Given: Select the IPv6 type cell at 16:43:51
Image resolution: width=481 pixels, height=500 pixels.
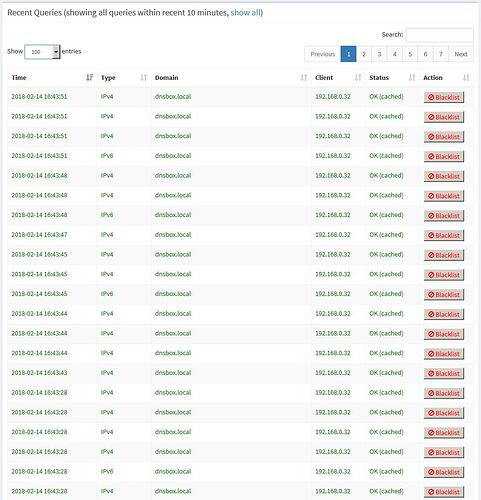Looking at the screenshot, I should 107,156.
